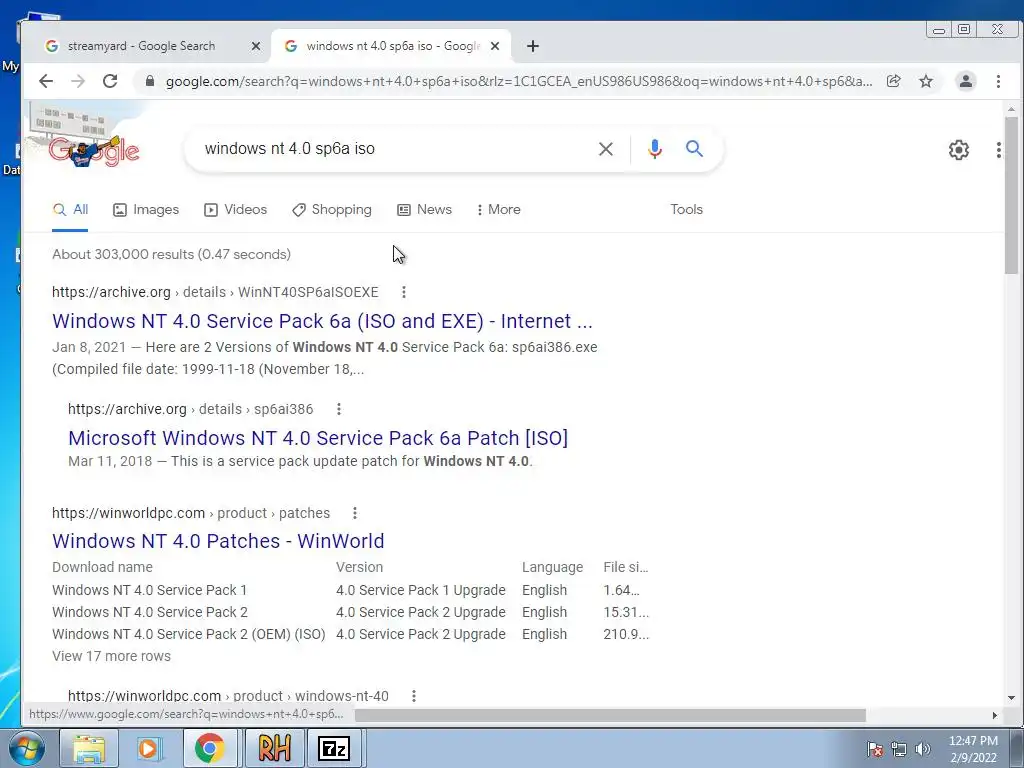Open options for the winworldpc patches result
This screenshot has height=768, width=1024.
click(x=355, y=513)
